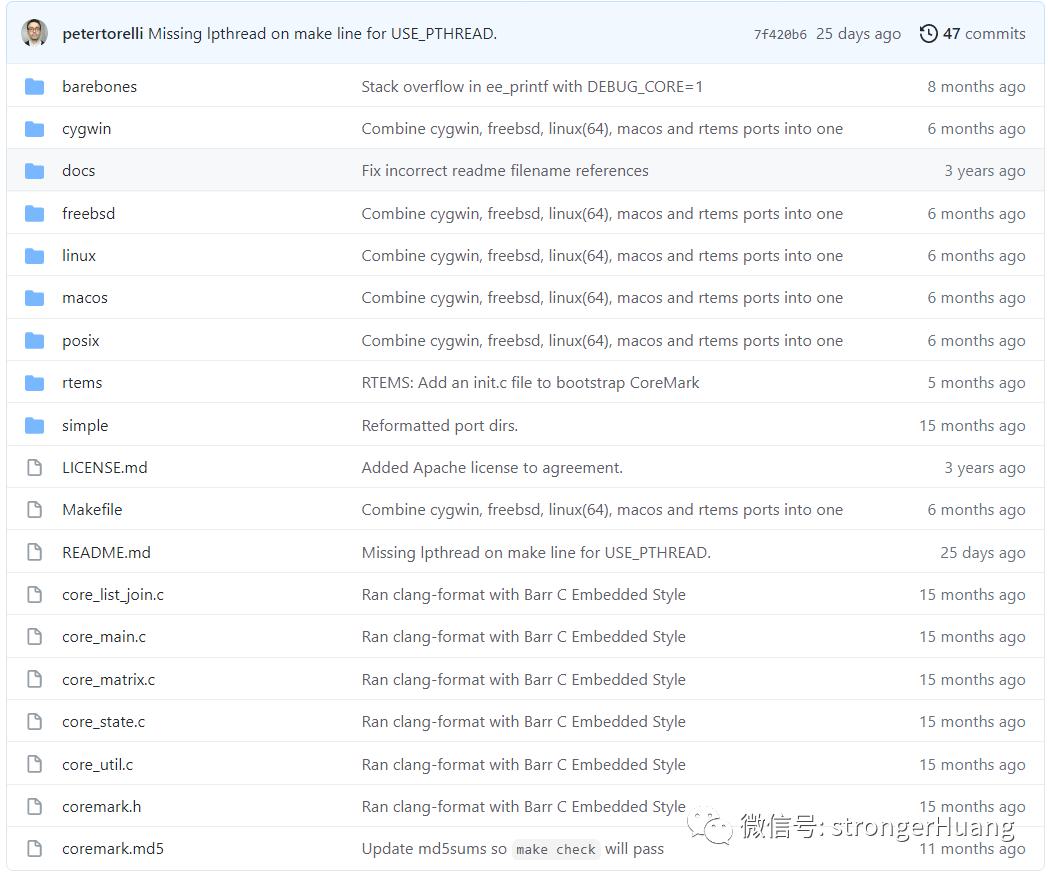This screenshot has width=1048, height=875.
Task: Open README.md row's 'Missing lpthread' commit message
Action: (x=536, y=552)
